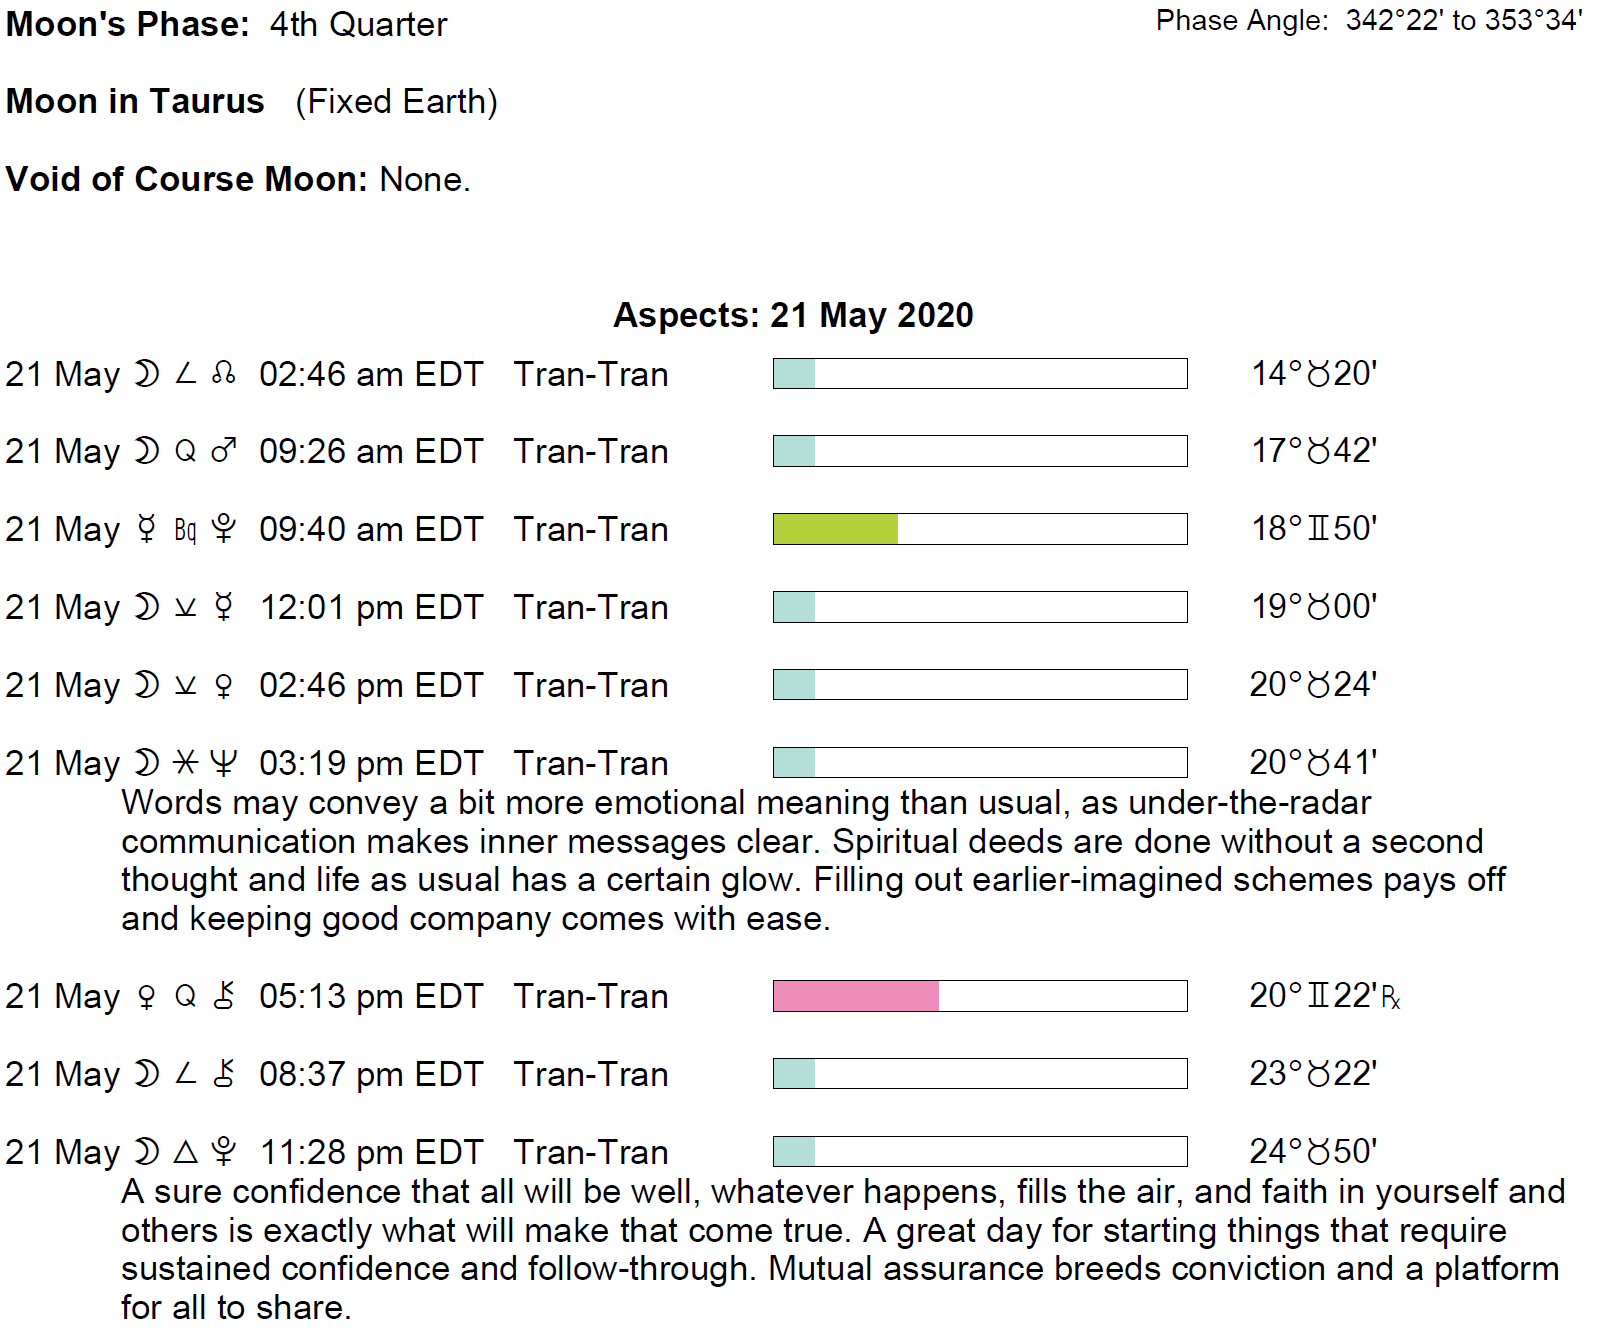Click the "Moon in Taurus" heading
1618x1329 pixels.
pos(135,101)
